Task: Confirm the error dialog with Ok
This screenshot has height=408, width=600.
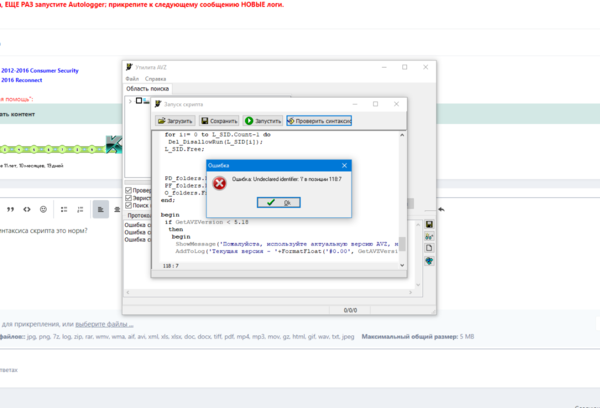Action: pos(279,202)
